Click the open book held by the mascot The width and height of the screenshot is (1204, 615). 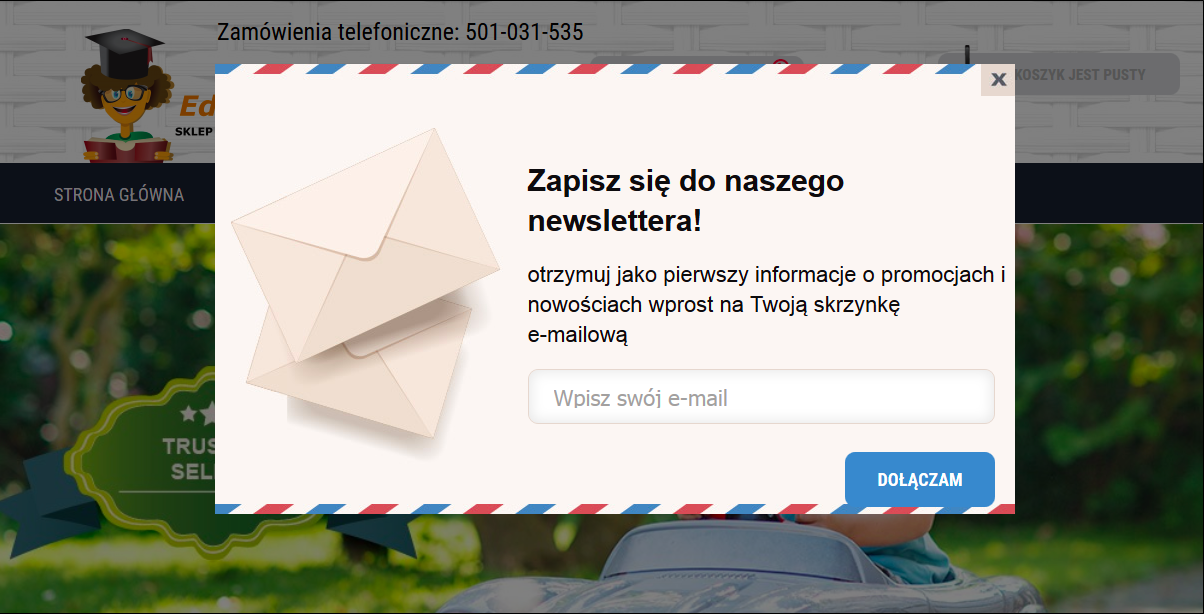[x=127, y=150]
